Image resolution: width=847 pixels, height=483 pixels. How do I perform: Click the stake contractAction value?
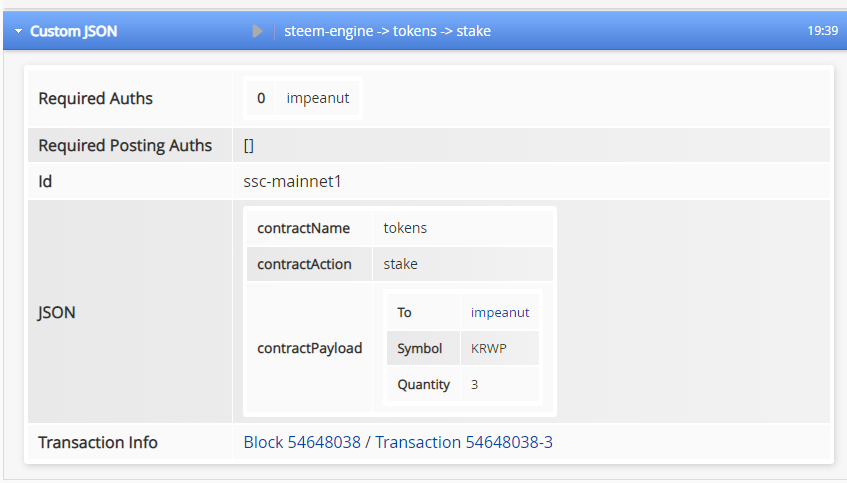point(400,264)
